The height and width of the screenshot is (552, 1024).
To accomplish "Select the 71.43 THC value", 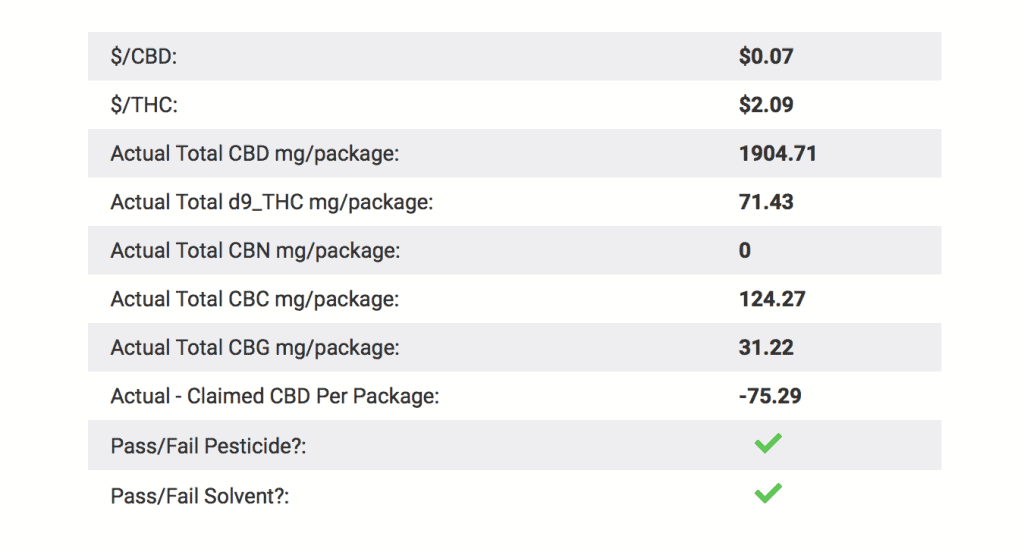I will click(766, 202).
